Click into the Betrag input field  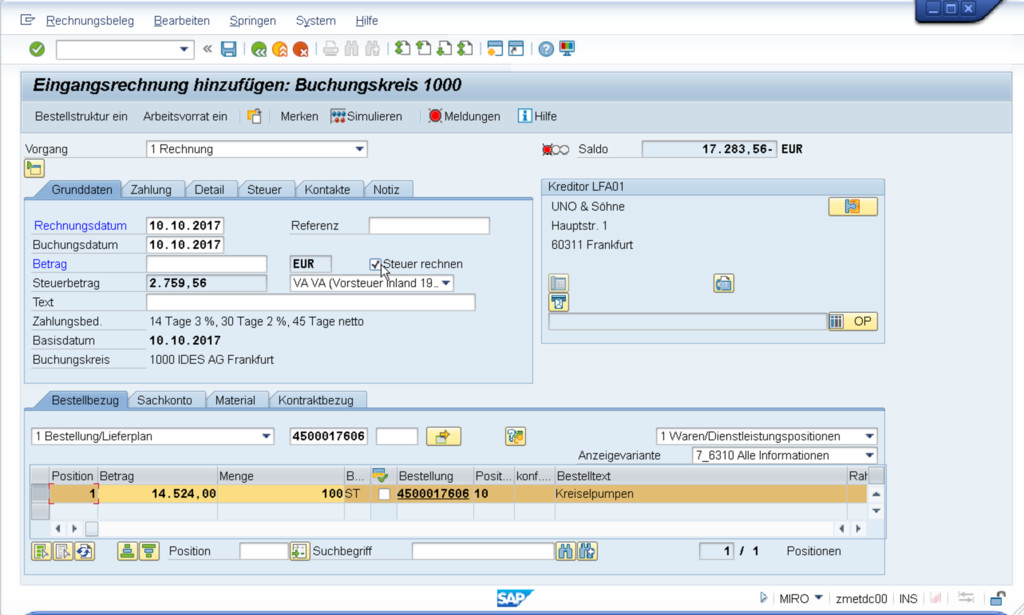[x=206, y=264]
